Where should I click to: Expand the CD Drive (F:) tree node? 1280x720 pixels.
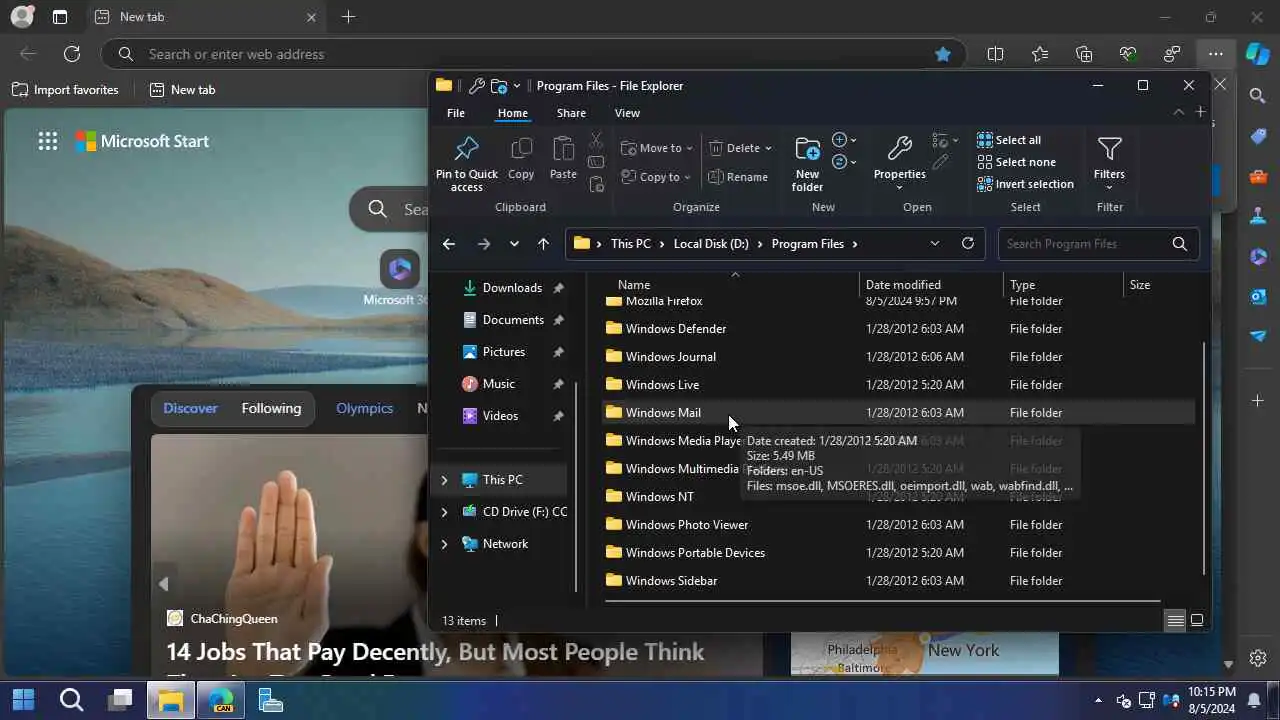[444, 512]
